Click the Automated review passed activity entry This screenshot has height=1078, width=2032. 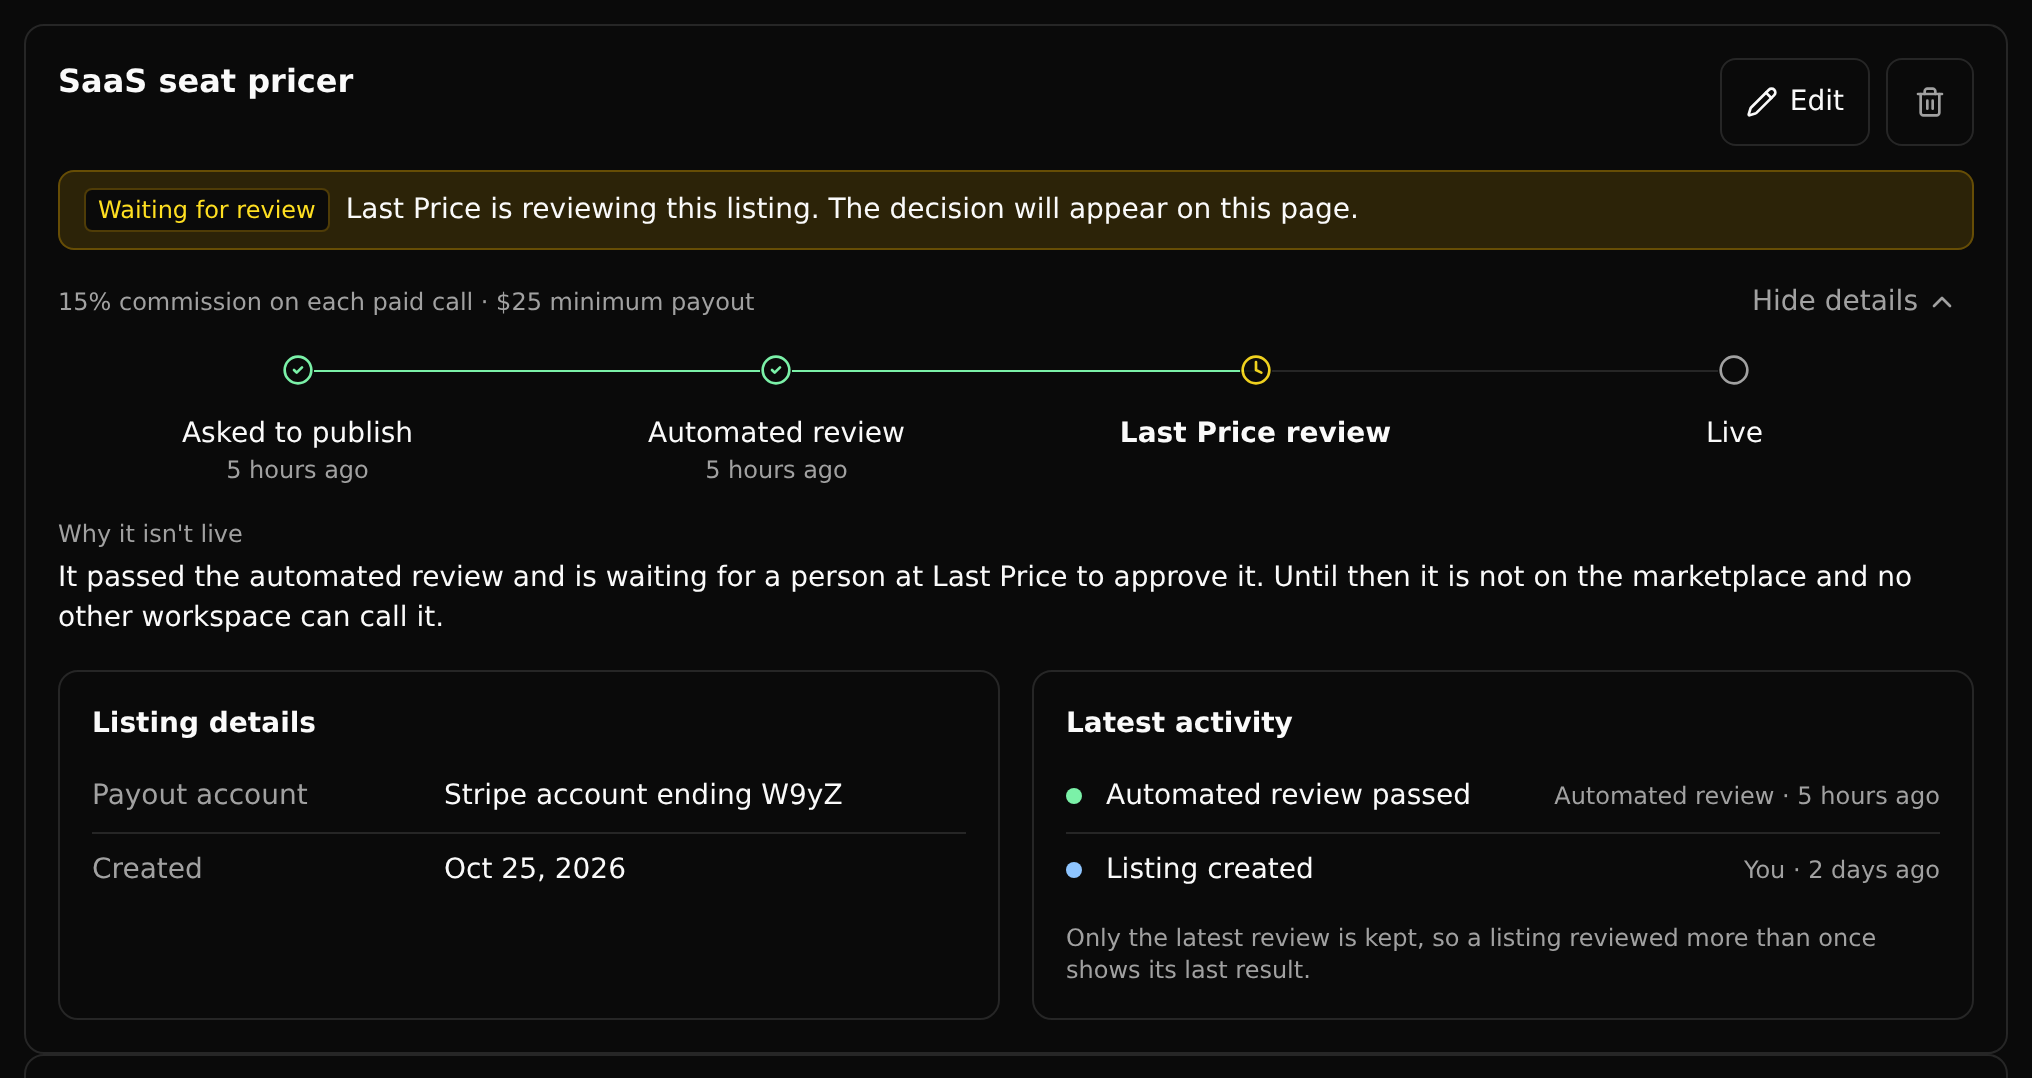(x=1502, y=795)
